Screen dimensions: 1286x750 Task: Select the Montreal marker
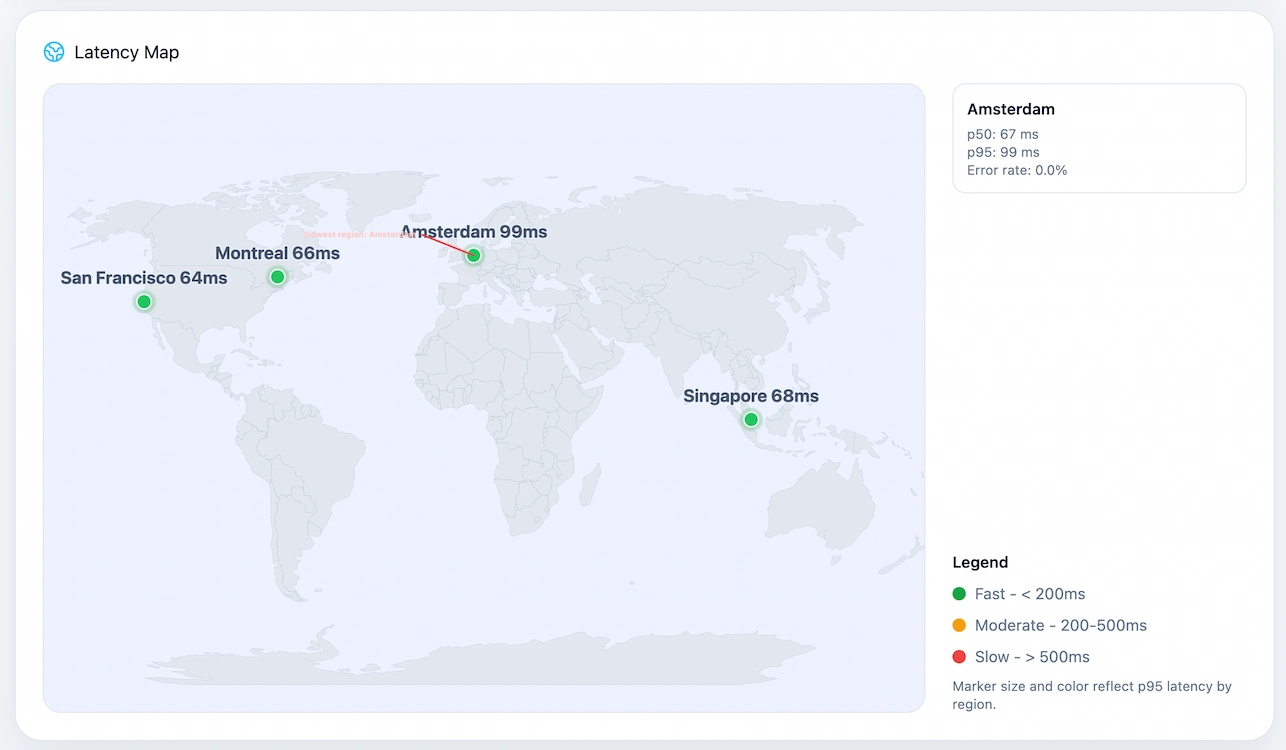277,276
